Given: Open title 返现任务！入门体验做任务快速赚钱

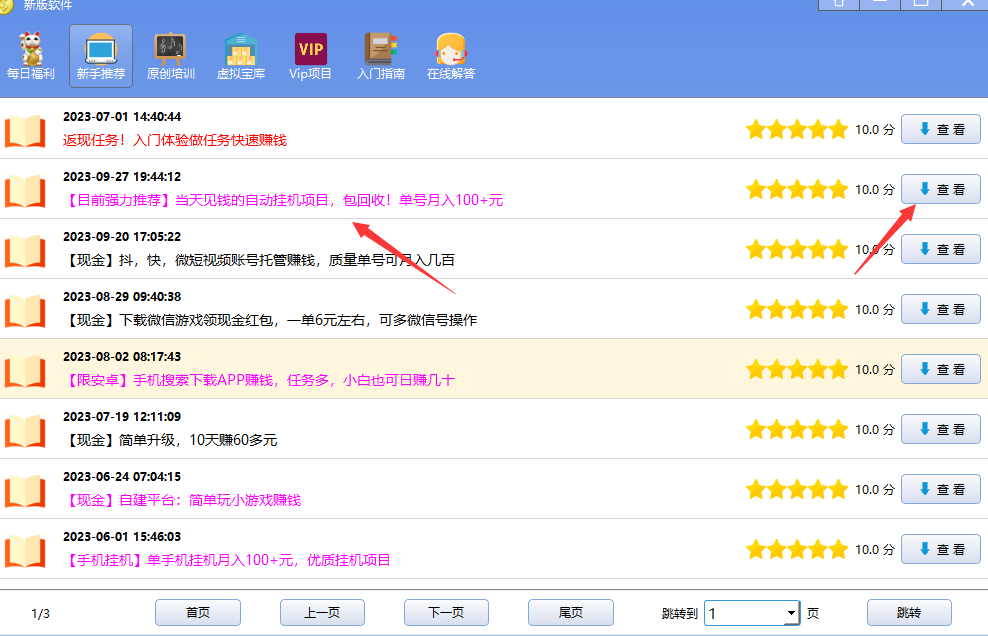Looking at the screenshot, I should 175,140.
